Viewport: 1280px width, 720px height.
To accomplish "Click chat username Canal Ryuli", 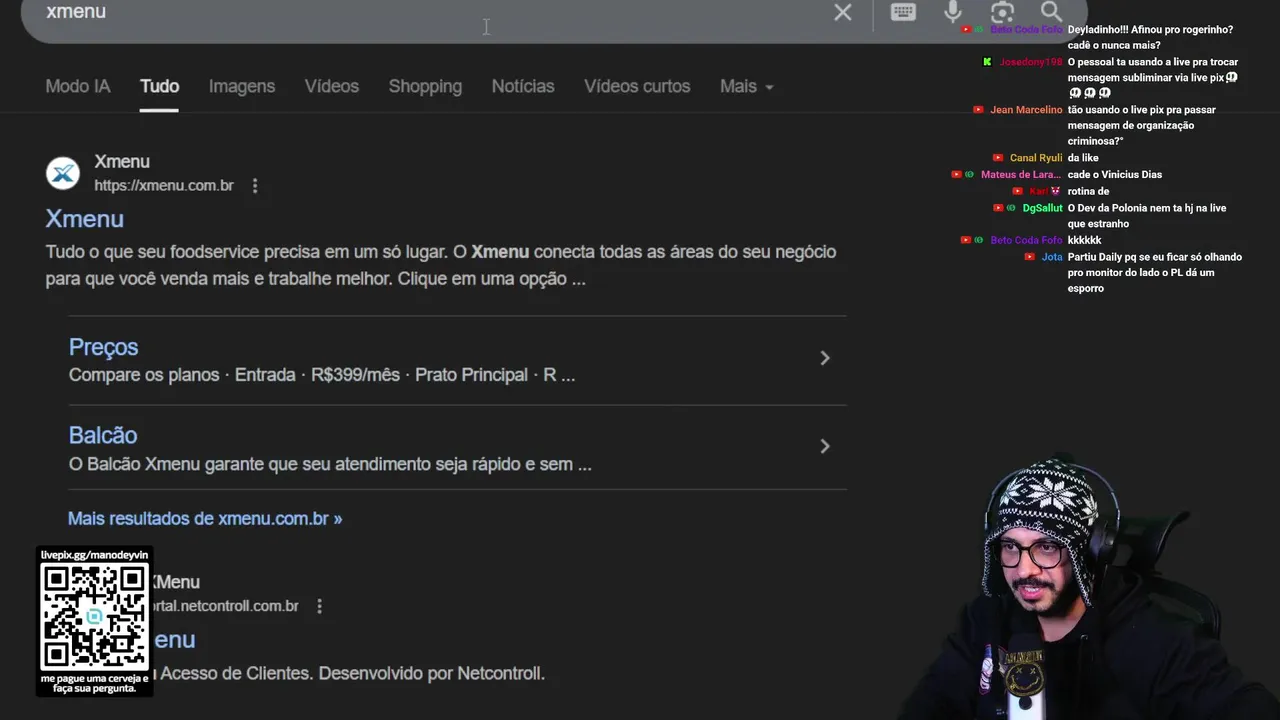I will coord(1036,158).
